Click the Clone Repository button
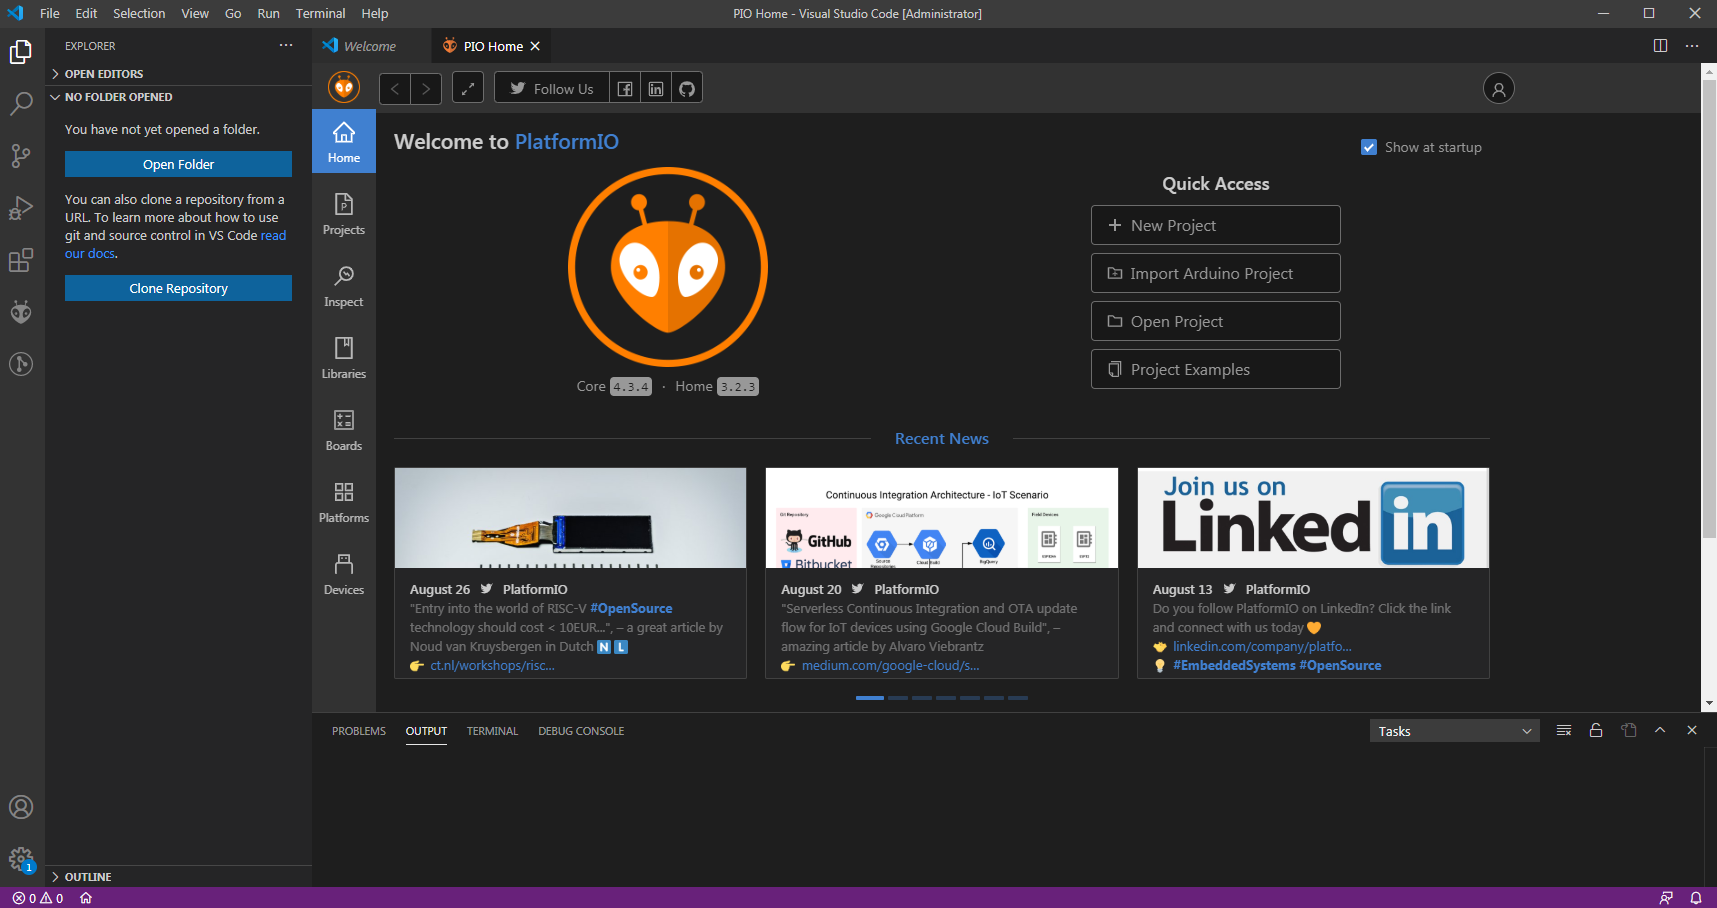This screenshot has width=1717, height=908. point(178,288)
